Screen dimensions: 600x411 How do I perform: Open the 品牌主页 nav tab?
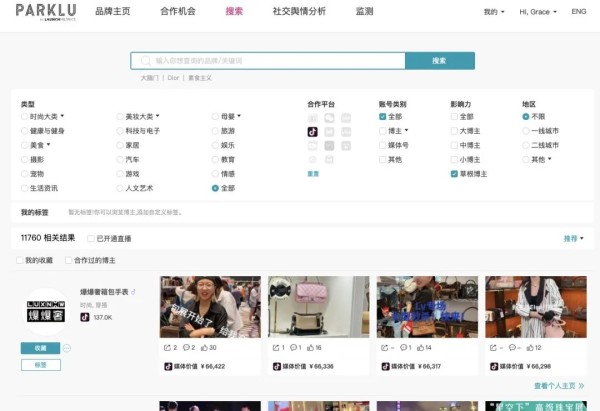tap(113, 11)
